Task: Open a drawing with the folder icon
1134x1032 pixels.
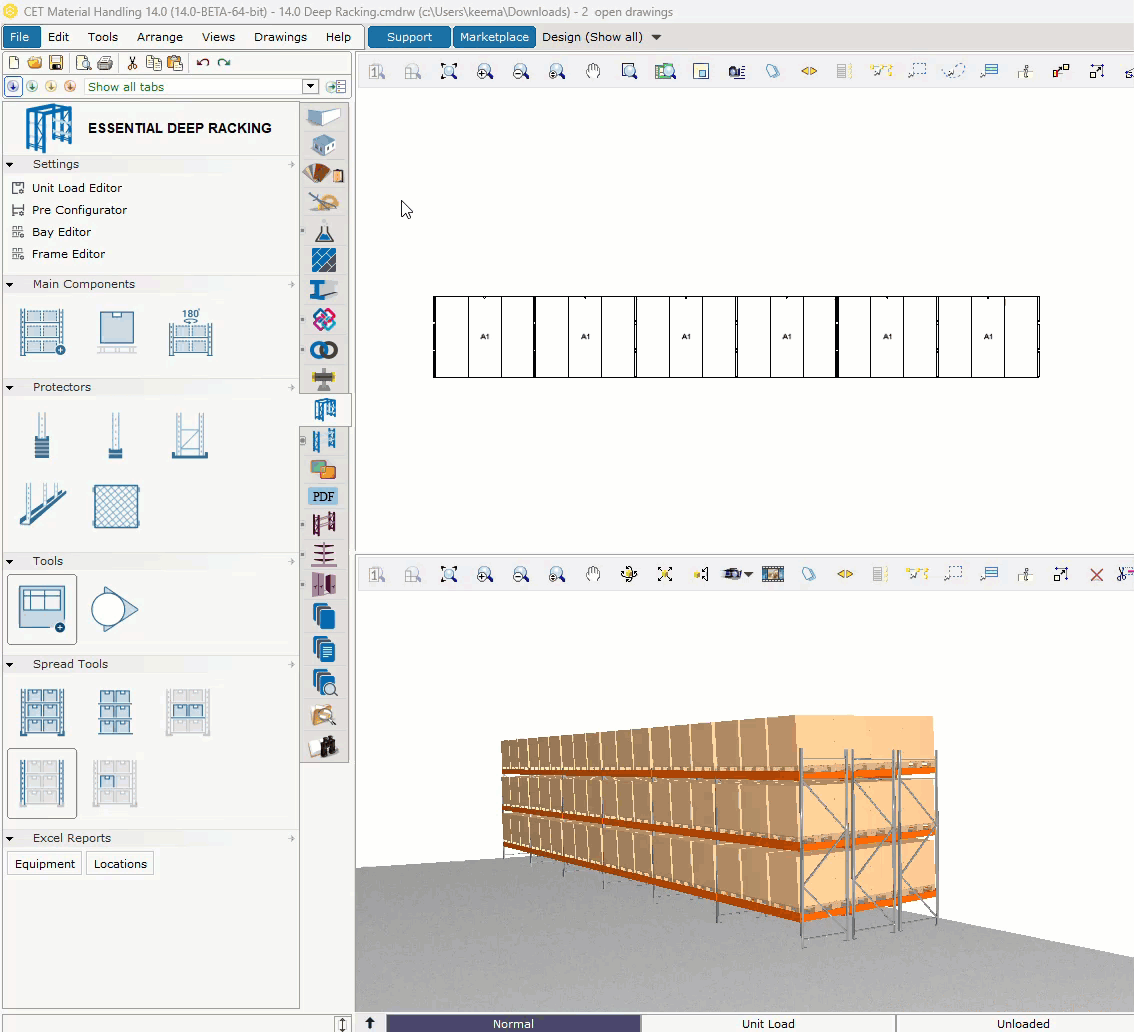Action: (x=34, y=63)
